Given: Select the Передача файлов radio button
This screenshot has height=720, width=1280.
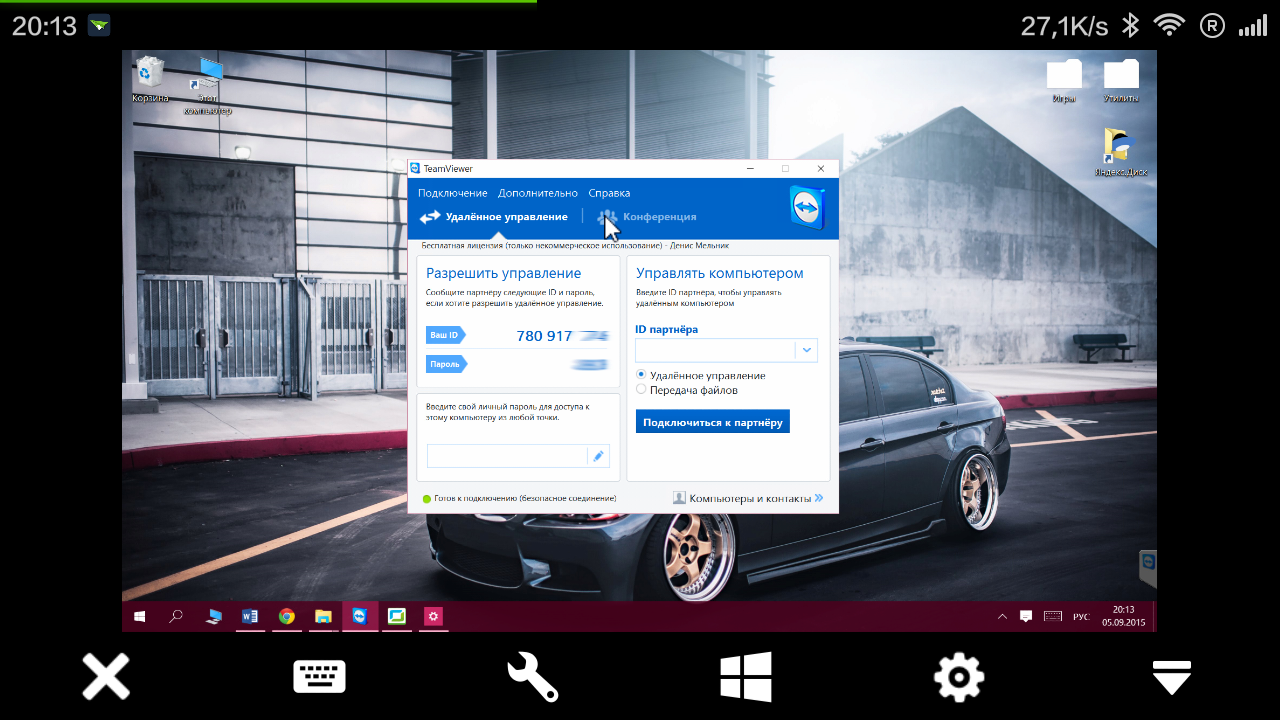Looking at the screenshot, I should [641, 390].
